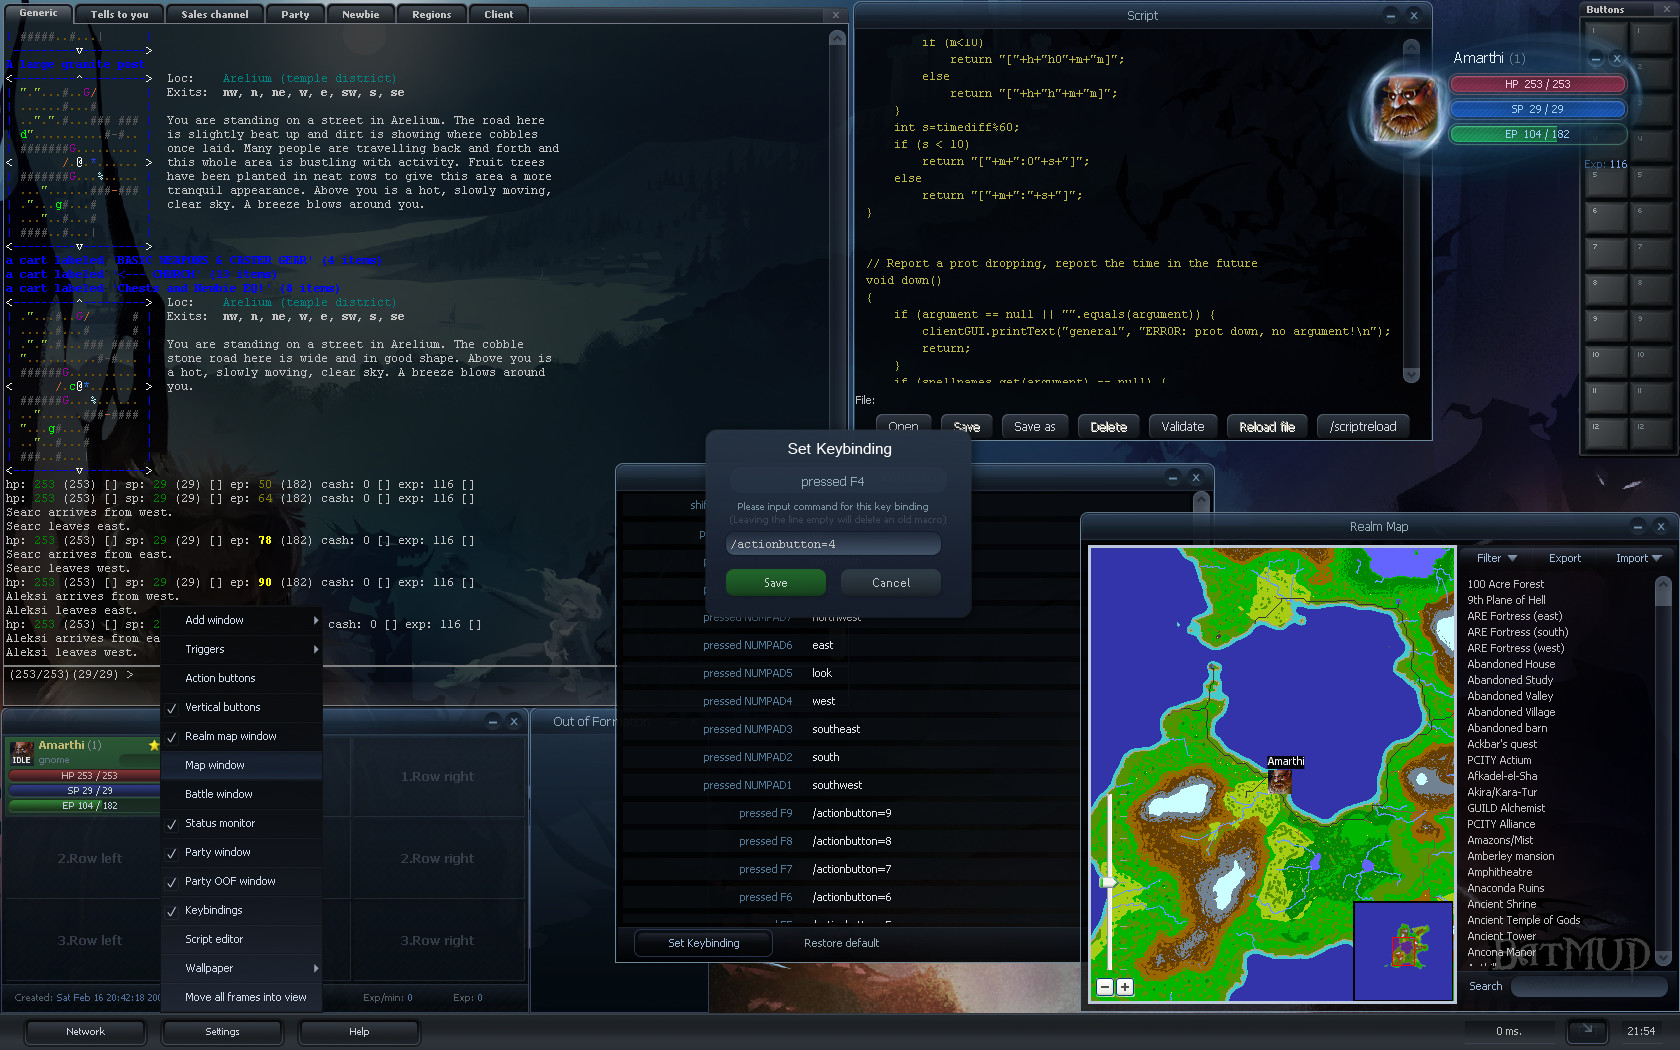Select Script editor from the context menu

tap(213, 939)
